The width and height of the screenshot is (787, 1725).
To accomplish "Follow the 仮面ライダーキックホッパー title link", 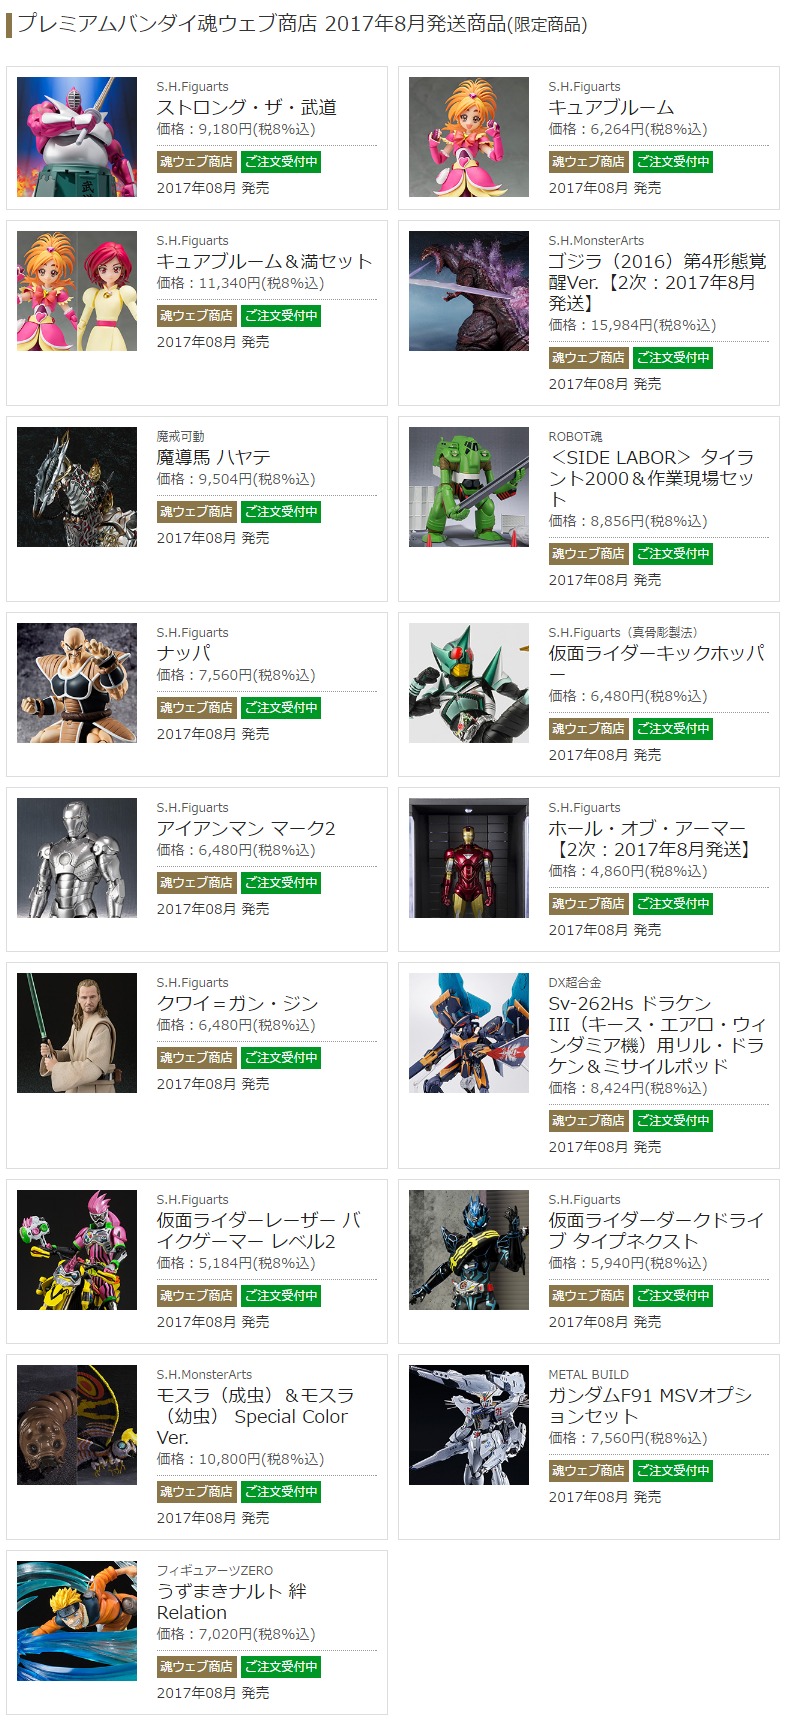I will [x=657, y=663].
